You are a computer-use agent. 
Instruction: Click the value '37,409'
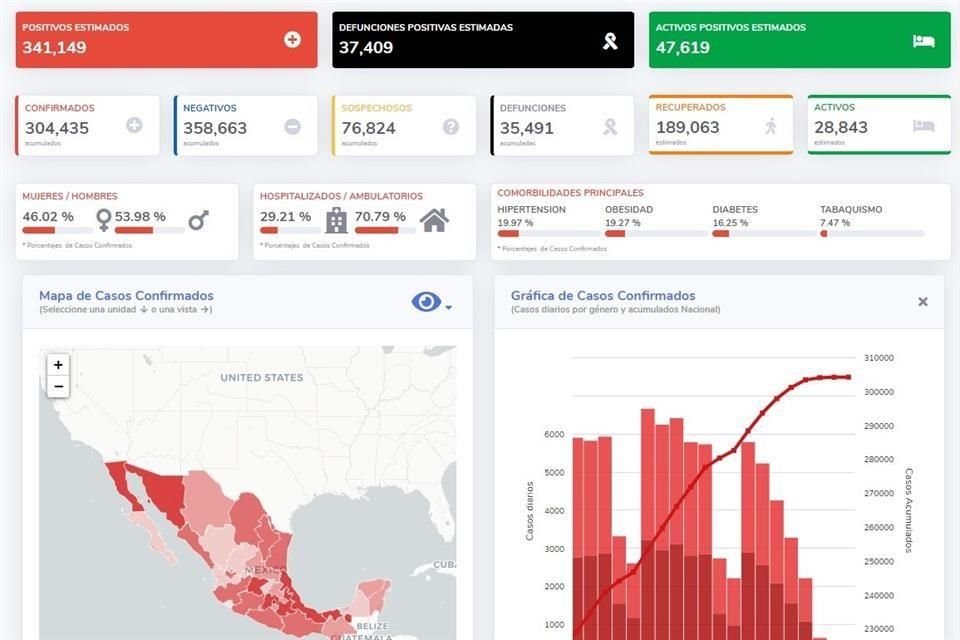click(366, 47)
